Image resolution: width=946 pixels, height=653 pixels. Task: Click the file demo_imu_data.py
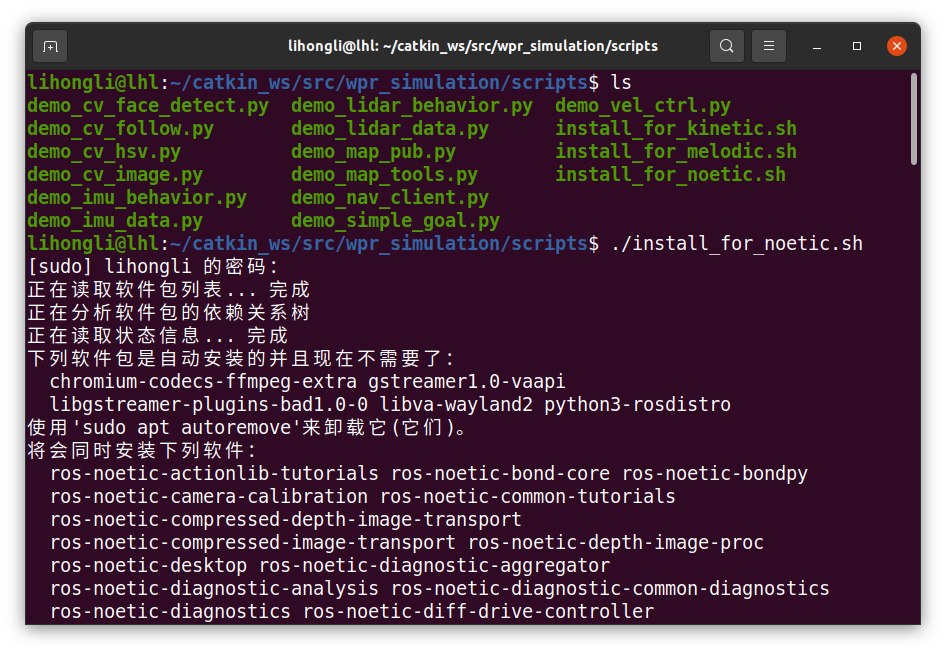point(115,220)
